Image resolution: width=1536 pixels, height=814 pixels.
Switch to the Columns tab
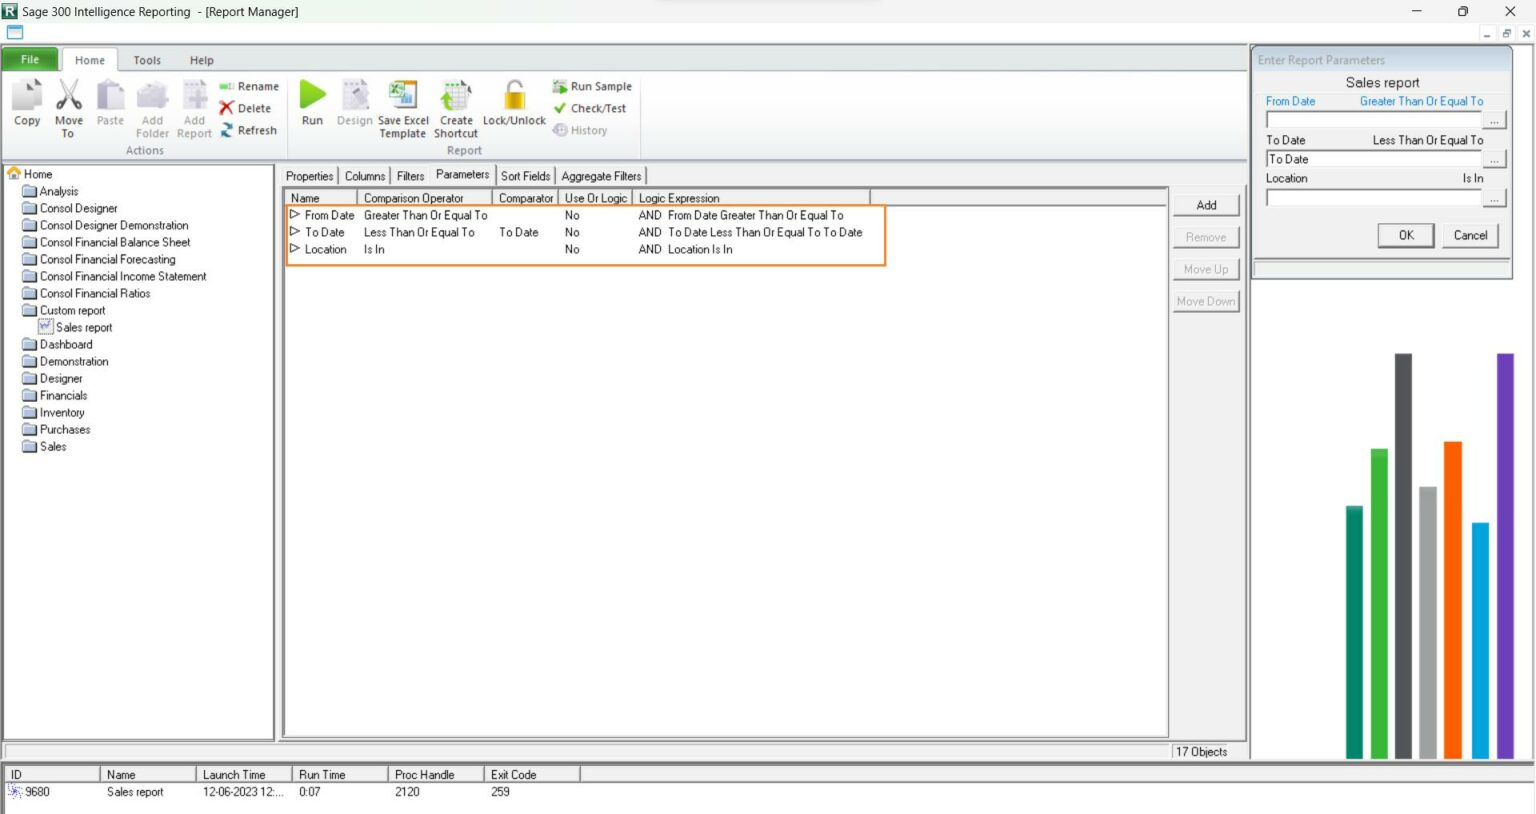(x=364, y=175)
